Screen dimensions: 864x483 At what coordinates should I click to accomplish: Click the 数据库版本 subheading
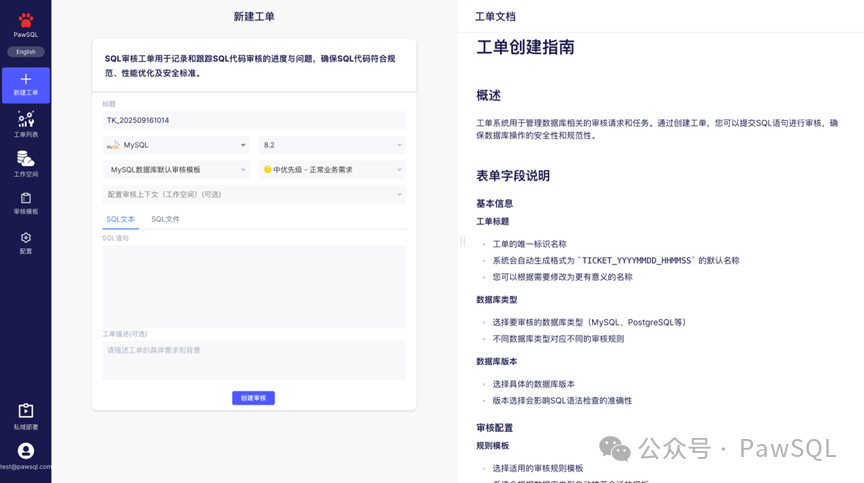pyautogui.click(x=496, y=361)
